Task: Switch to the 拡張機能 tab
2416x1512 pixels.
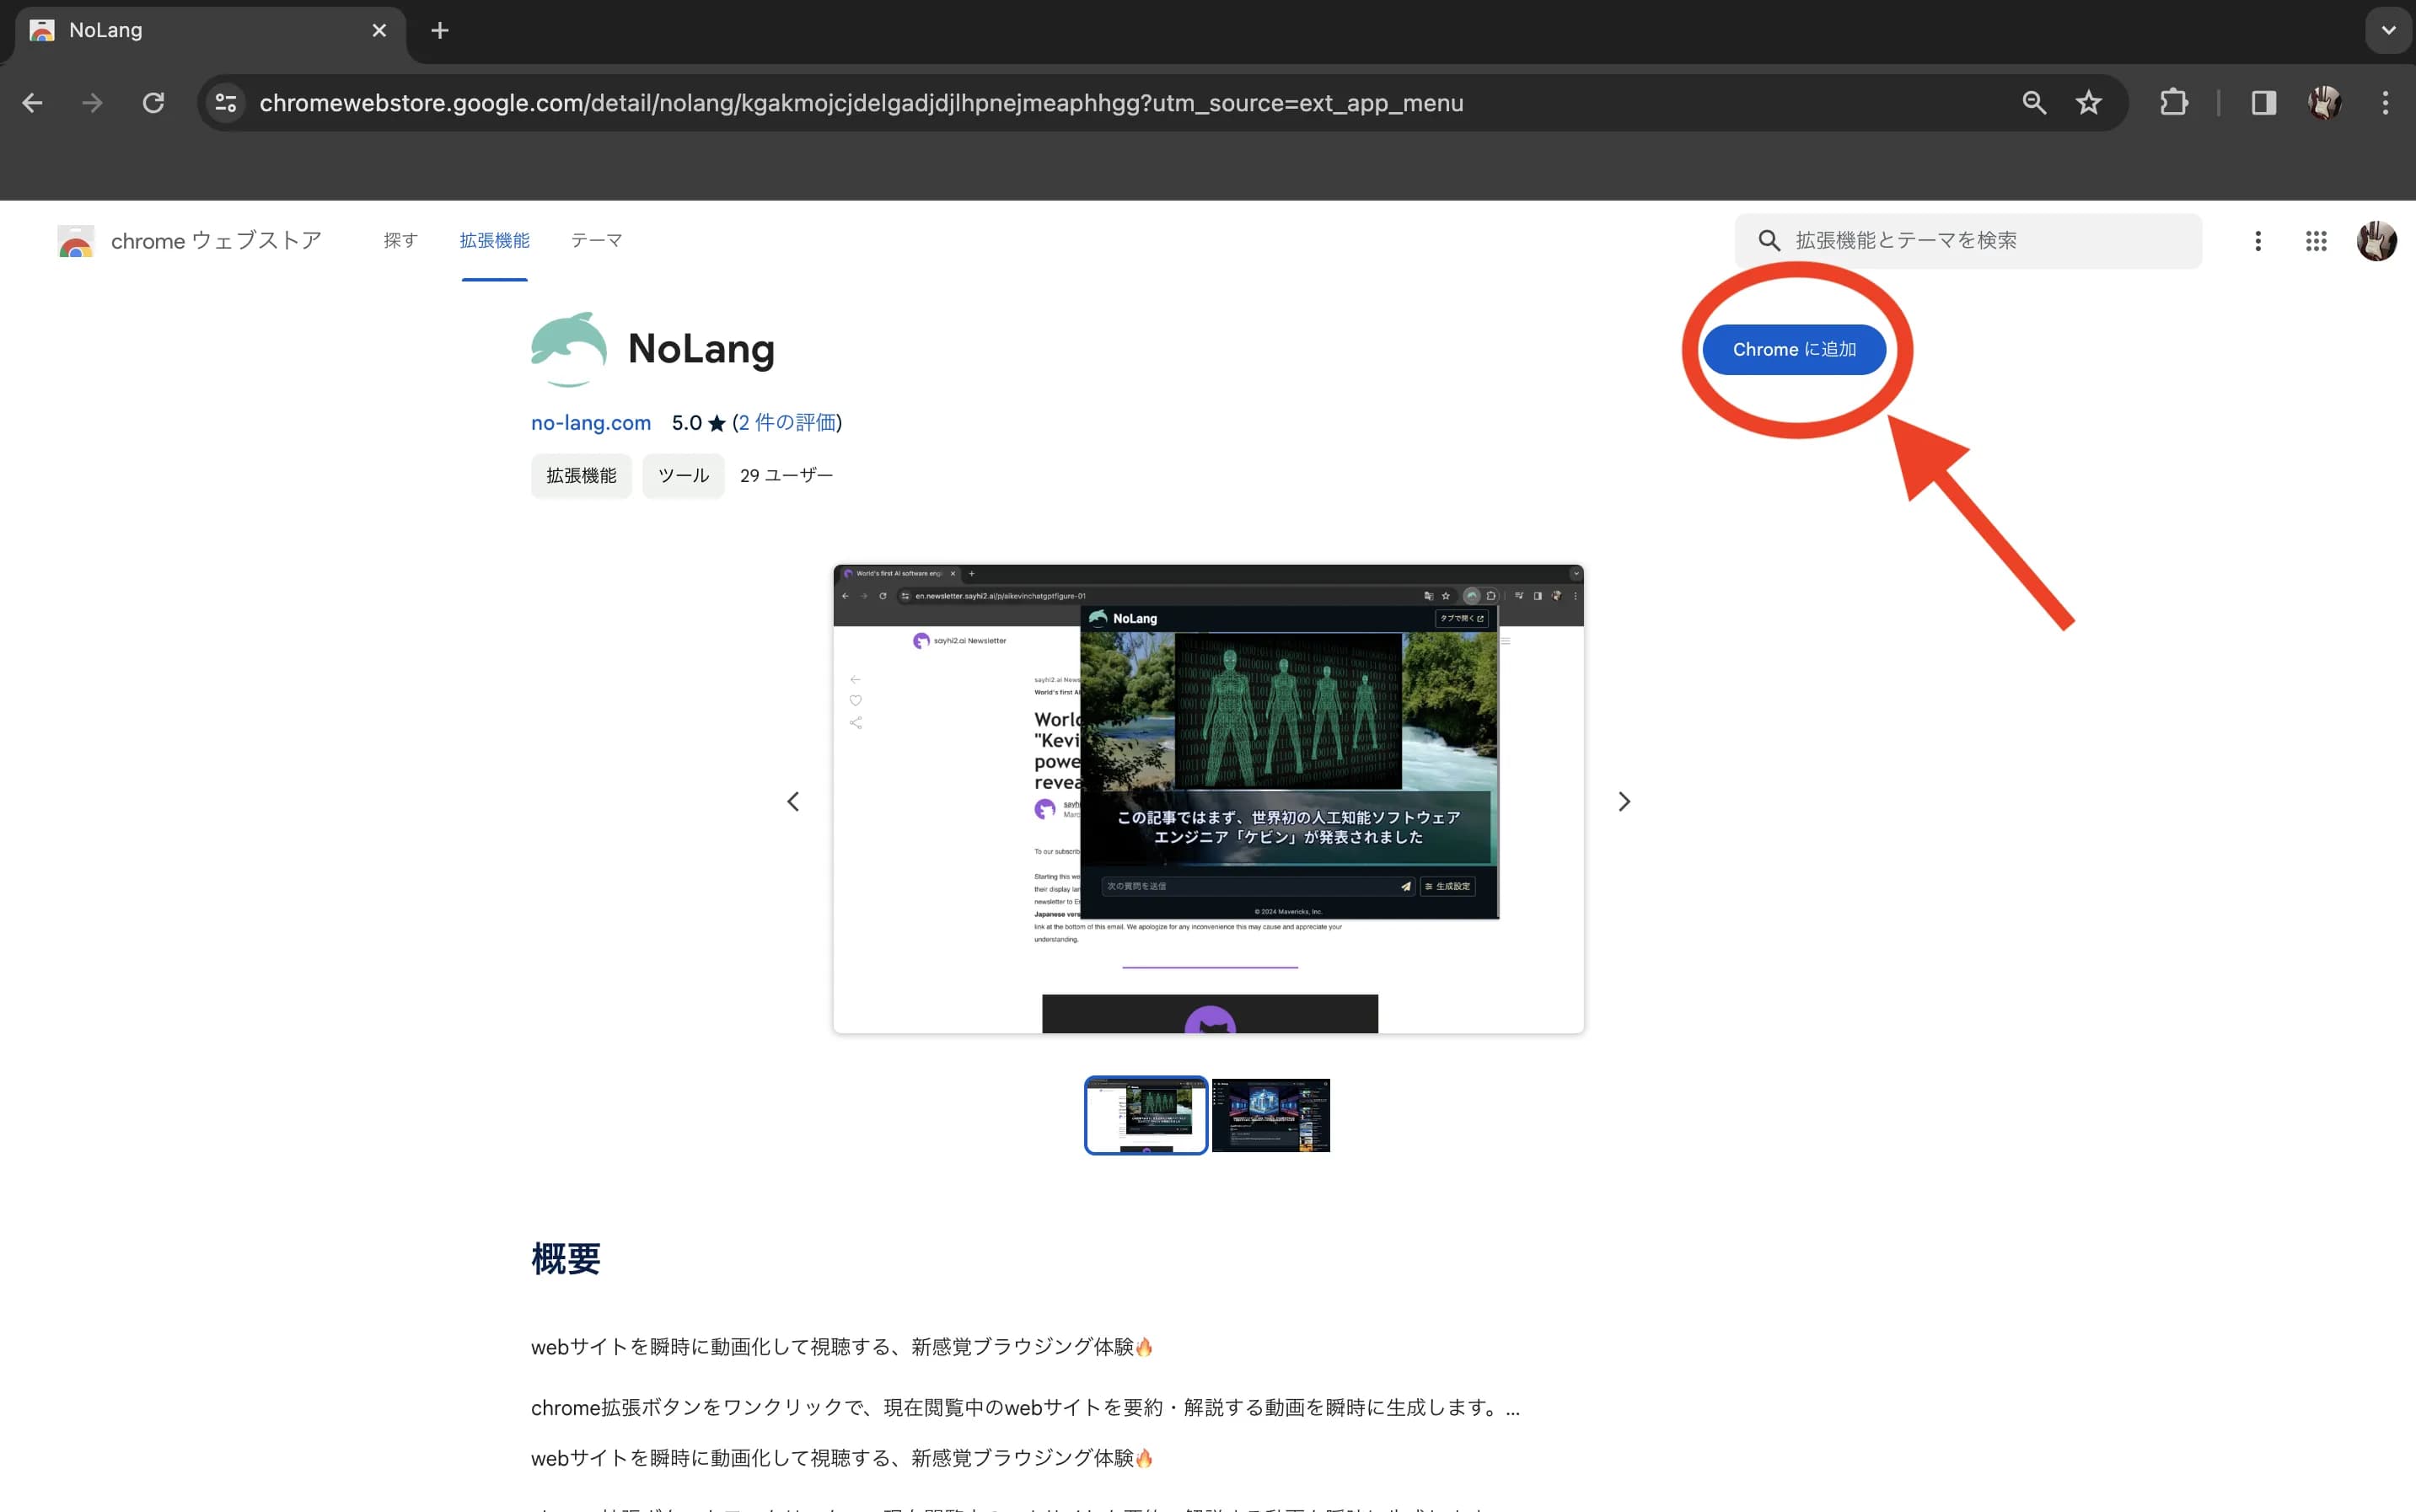Action: coord(495,241)
